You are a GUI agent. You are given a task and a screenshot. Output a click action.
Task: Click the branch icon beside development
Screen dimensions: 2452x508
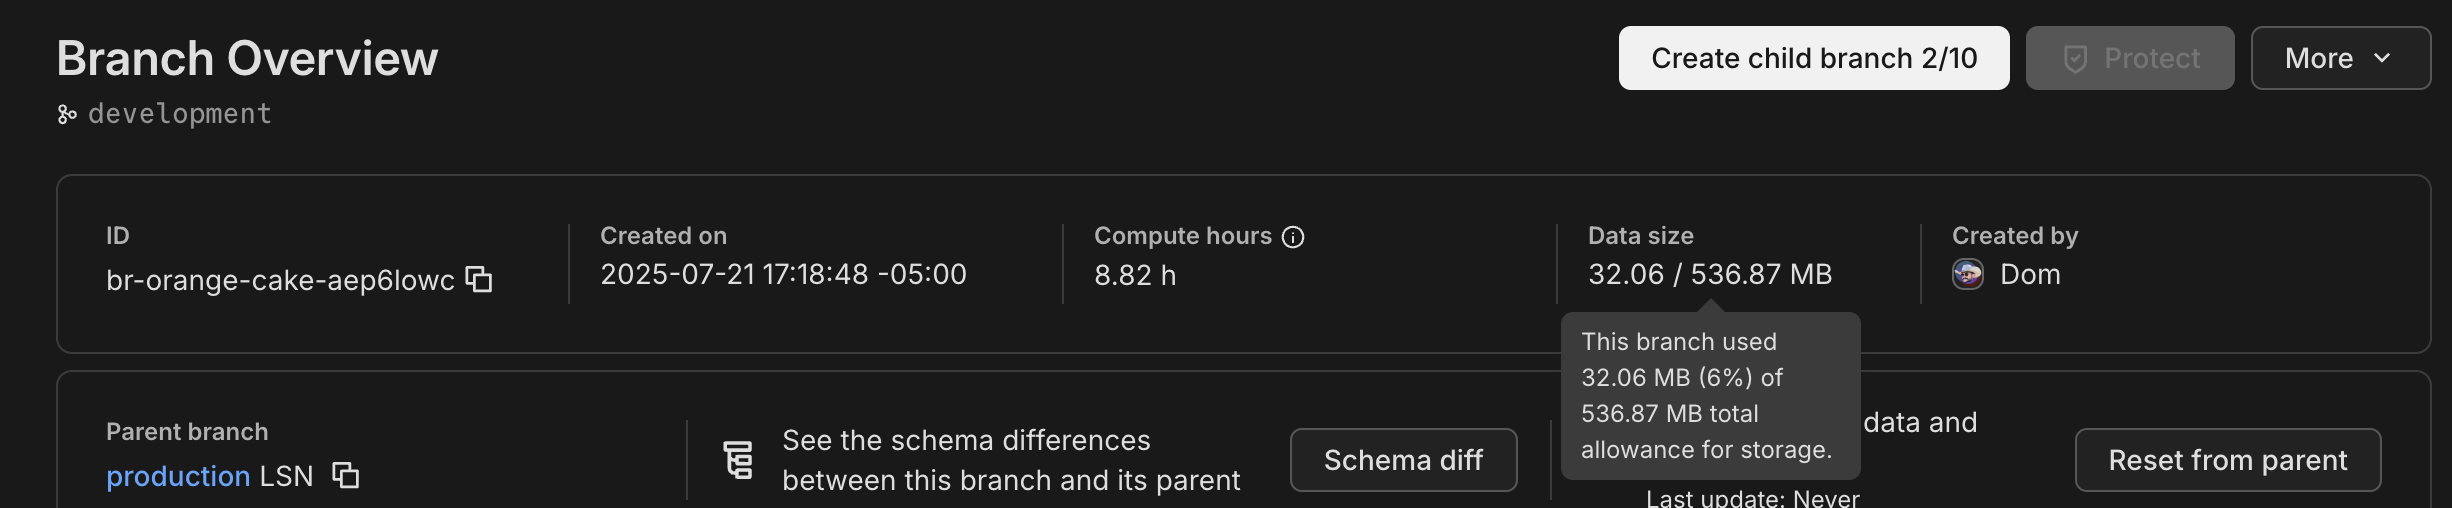tap(67, 115)
